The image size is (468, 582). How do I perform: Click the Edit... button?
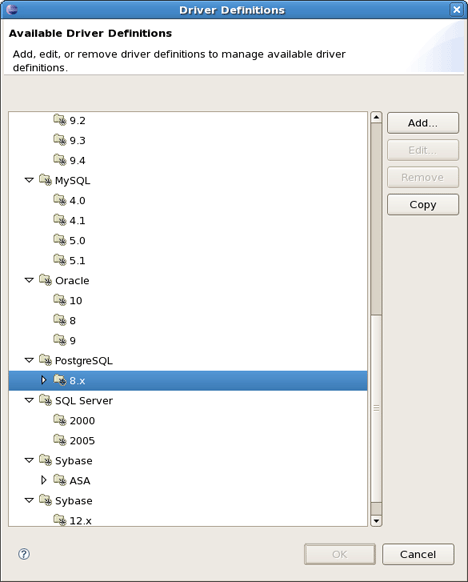coord(423,150)
